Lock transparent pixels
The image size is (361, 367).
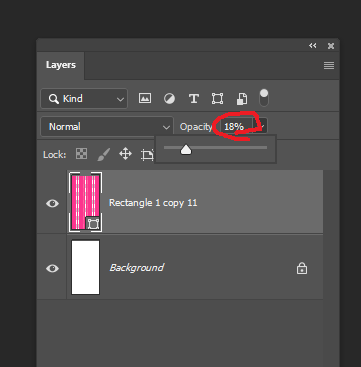pos(82,154)
